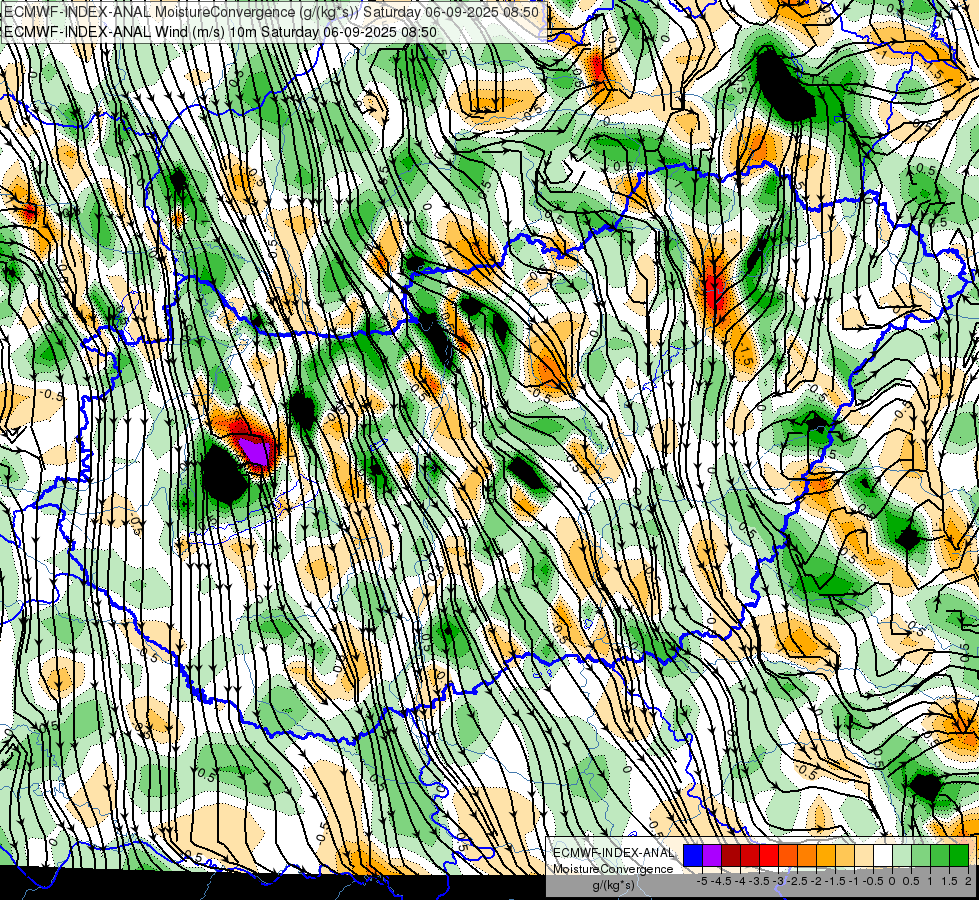Select the legend's ECMWF-INDEX-ANAL label
This screenshot has height=900, width=979.
[613, 853]
